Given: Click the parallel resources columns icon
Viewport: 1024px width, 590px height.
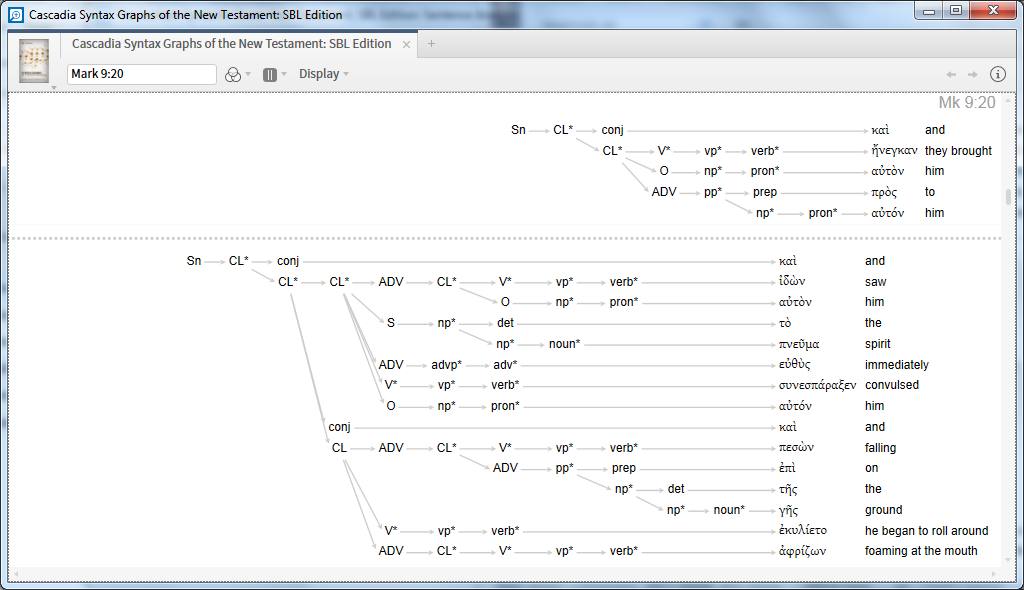Looking at the screenshot, I should point(269,74).
